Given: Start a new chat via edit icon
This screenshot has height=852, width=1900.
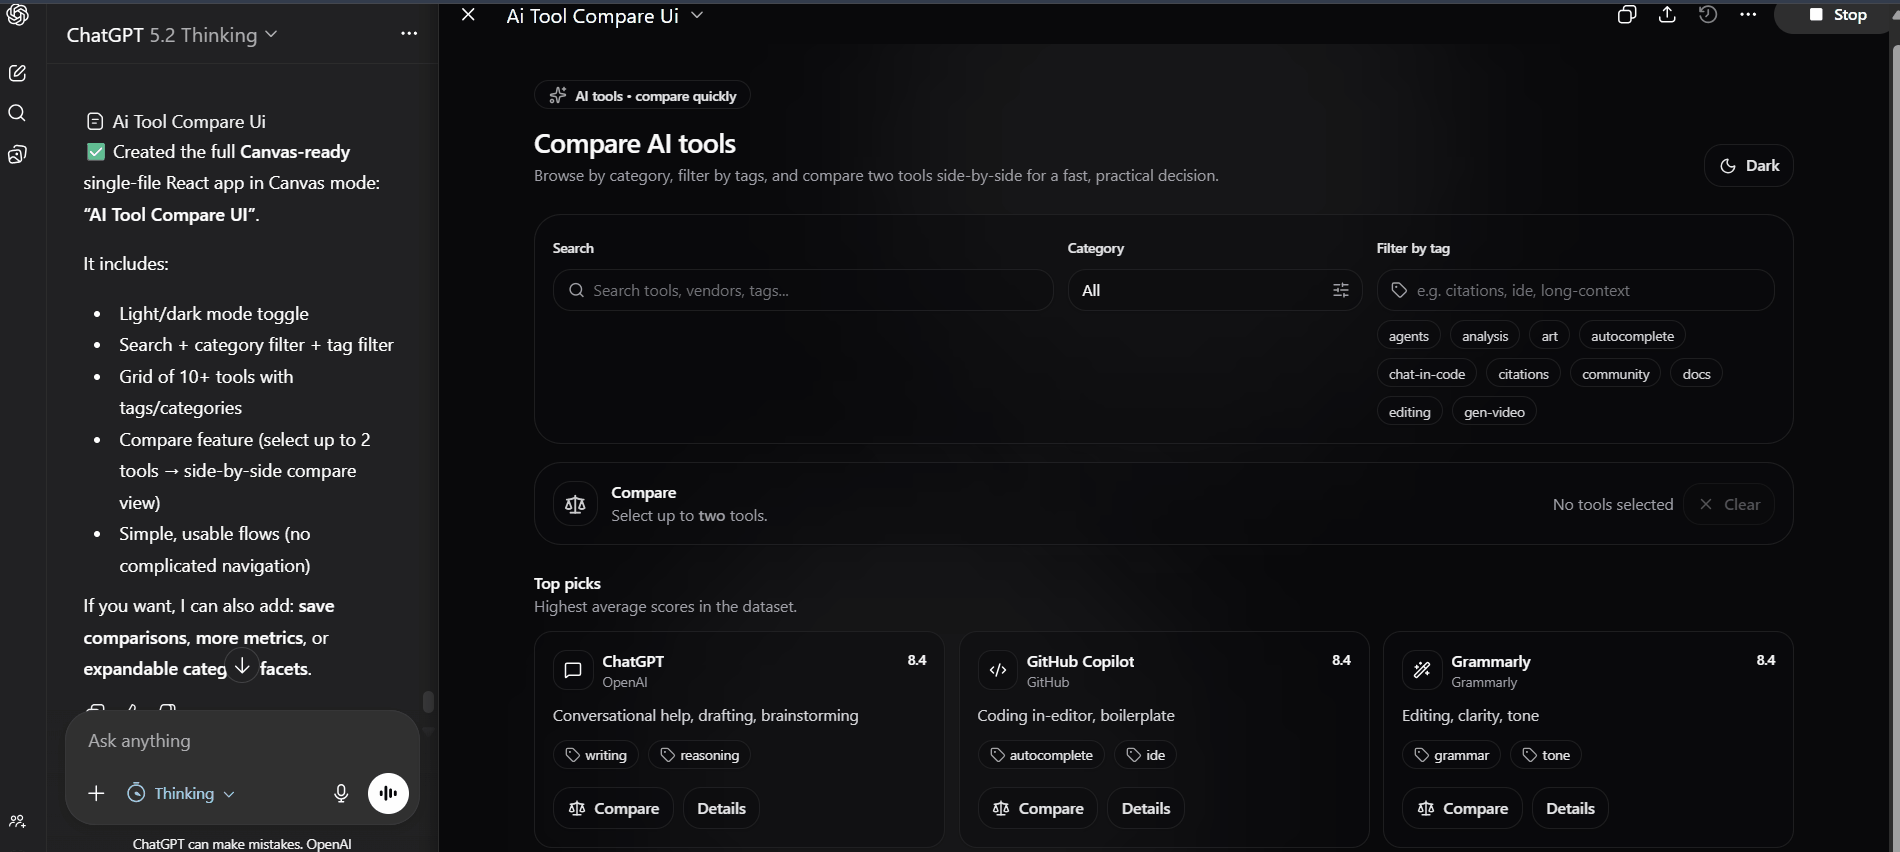Looking at the screenshot, I should (x=17, y=73).
